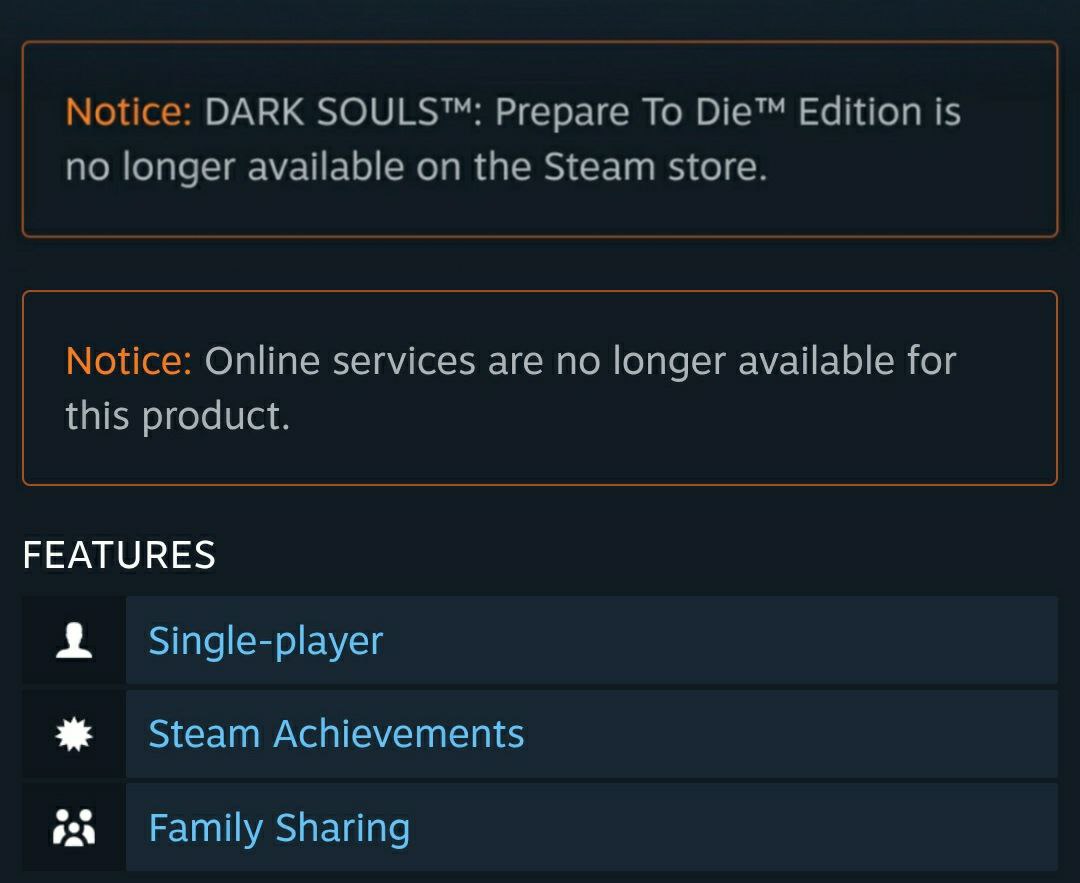Click the DARK SOULS store availability notice box
Image resolution: width=1080 pixels, height=883 pixels.
[x=540, y=138]
